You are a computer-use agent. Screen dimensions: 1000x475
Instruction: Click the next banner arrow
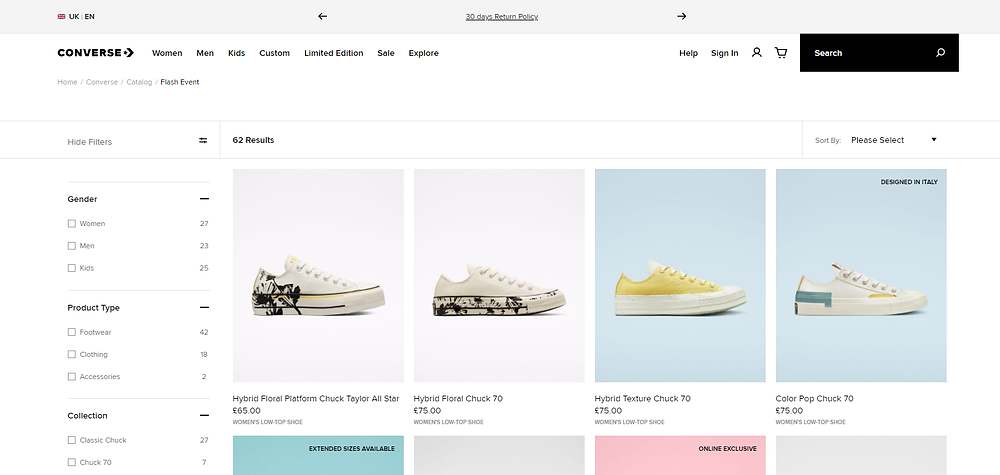[x=682, y=17]
